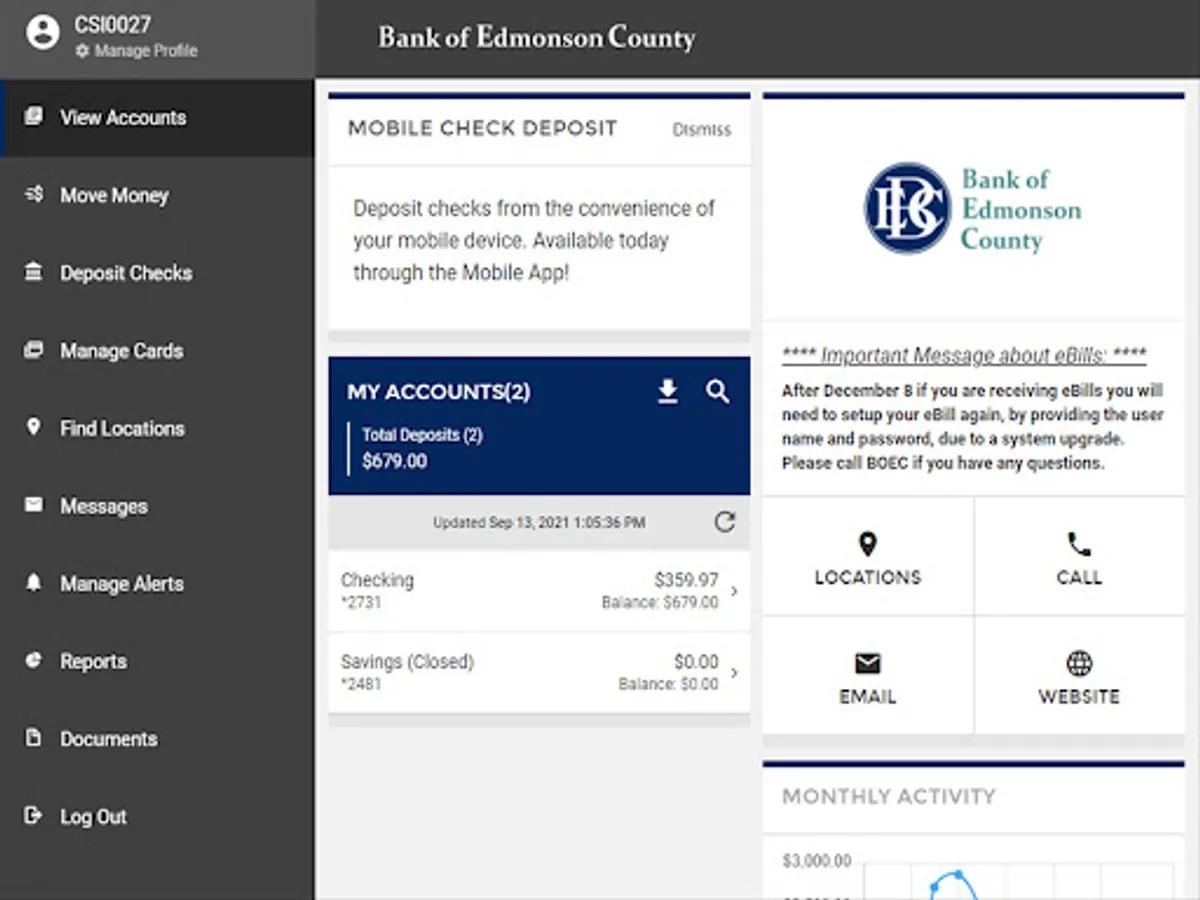Screen dimensions: 1200x900
Task: Click the Savings $0.00 amount
Action: pyautogui.click(x=696, y=662)
